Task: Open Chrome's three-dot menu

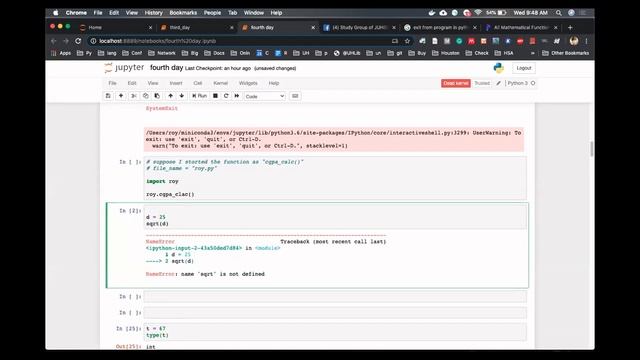Action: 586,41
